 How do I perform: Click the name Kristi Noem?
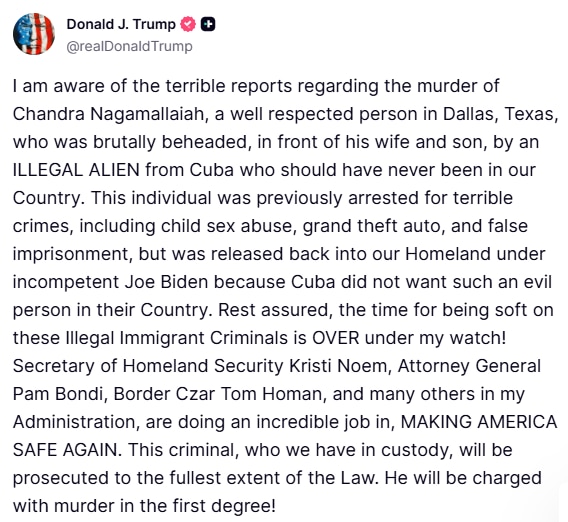(338, 366)
